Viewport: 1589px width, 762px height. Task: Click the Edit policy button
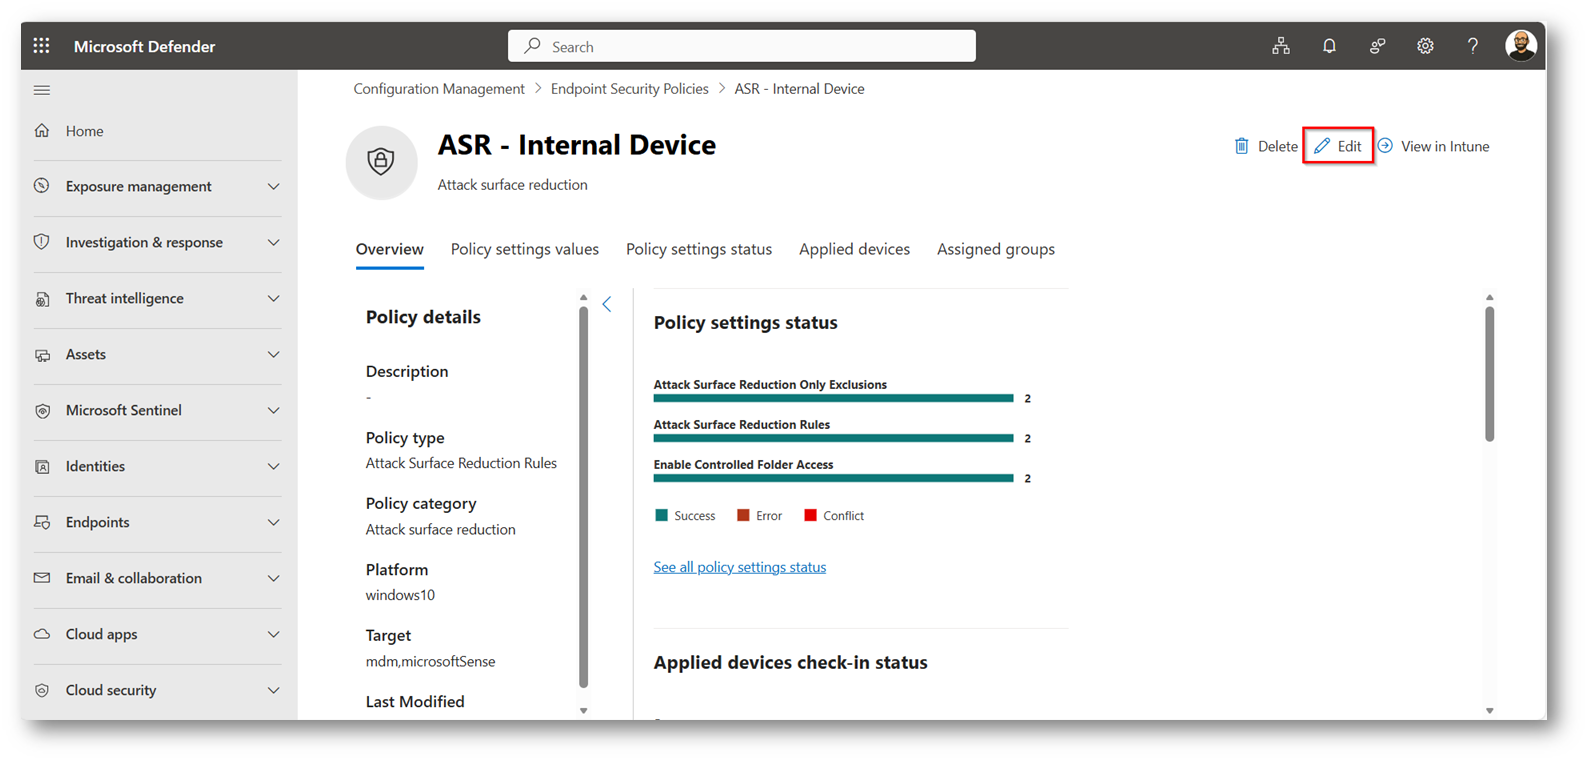(1338, 146)
